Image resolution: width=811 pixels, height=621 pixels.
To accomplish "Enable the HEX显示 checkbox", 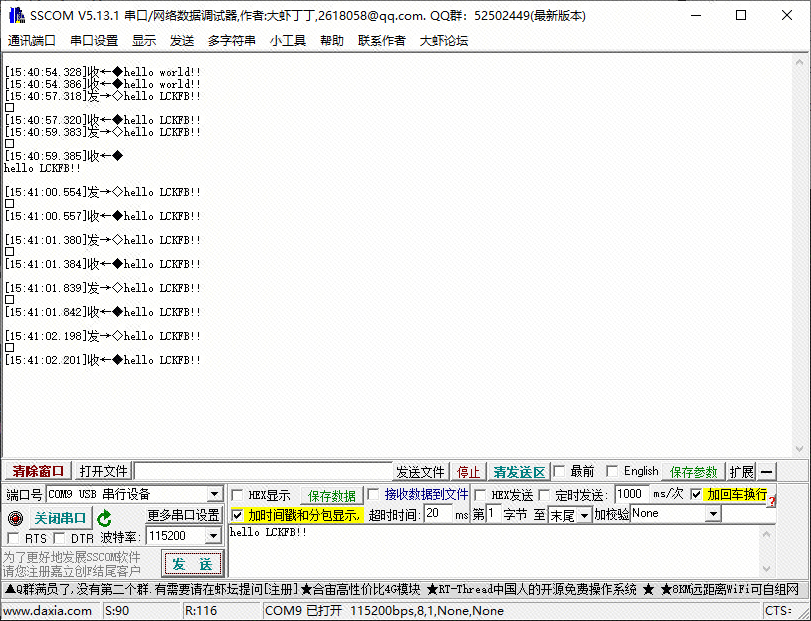I will coord(237,495).
